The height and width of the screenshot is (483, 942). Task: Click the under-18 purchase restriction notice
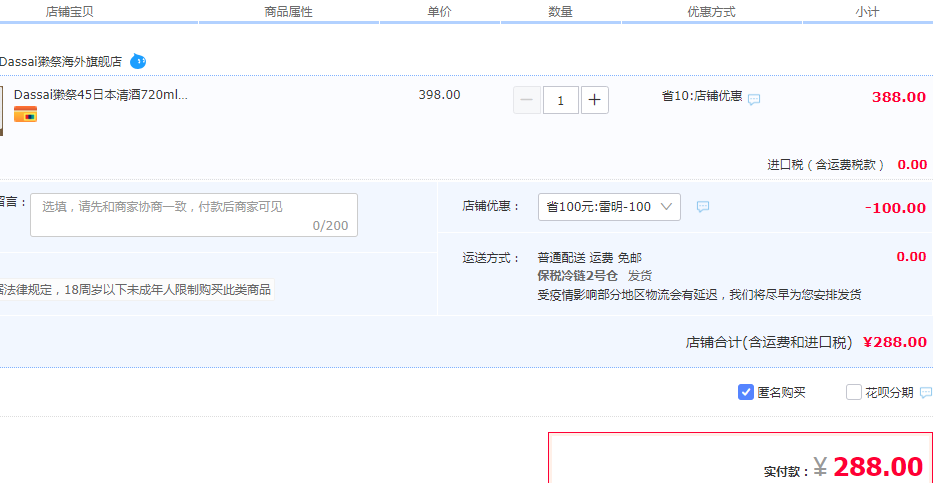pos(136,290)
